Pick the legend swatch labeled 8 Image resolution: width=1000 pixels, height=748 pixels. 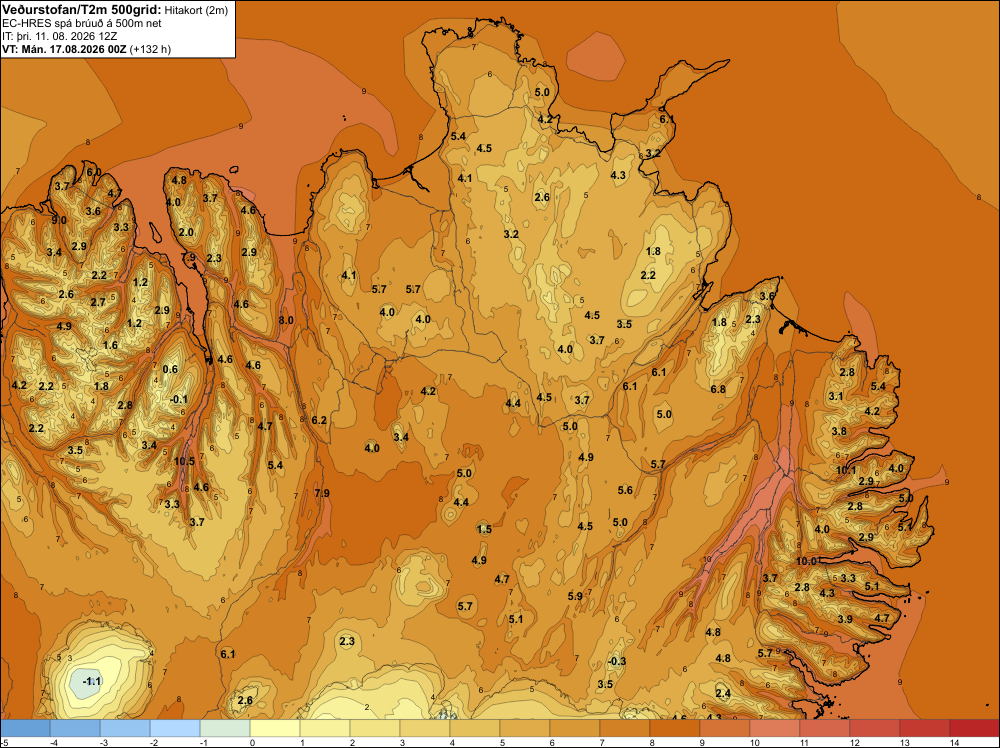[675, 728]
